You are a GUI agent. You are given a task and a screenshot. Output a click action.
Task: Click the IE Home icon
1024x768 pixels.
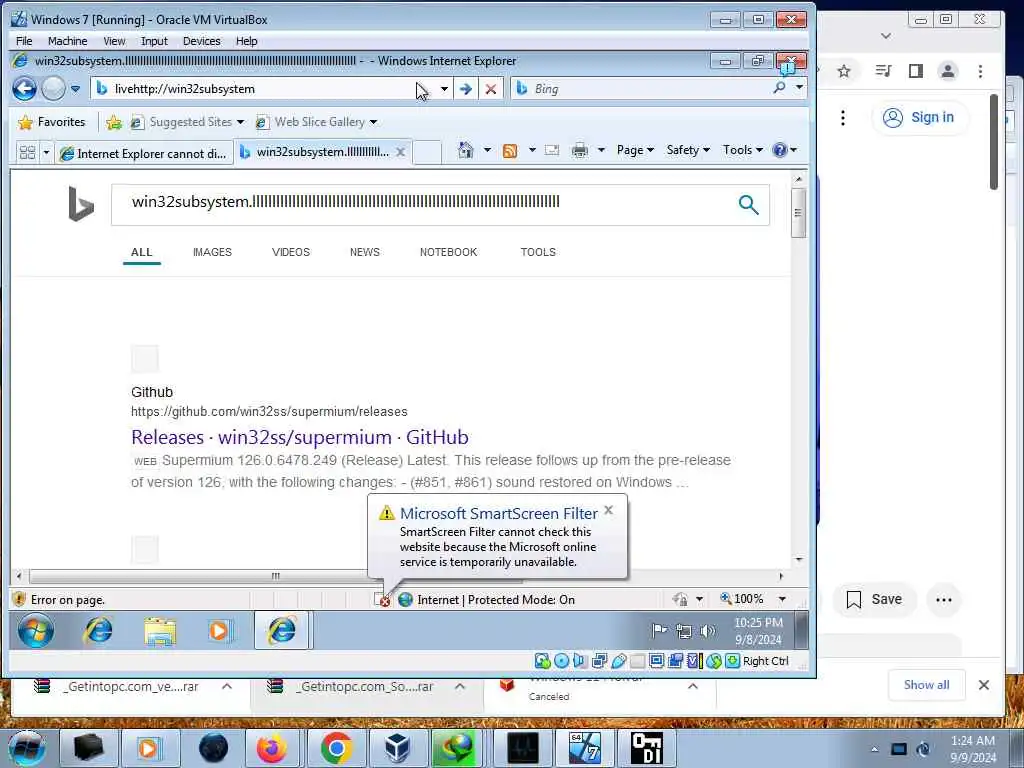click(x=465, y=150)
